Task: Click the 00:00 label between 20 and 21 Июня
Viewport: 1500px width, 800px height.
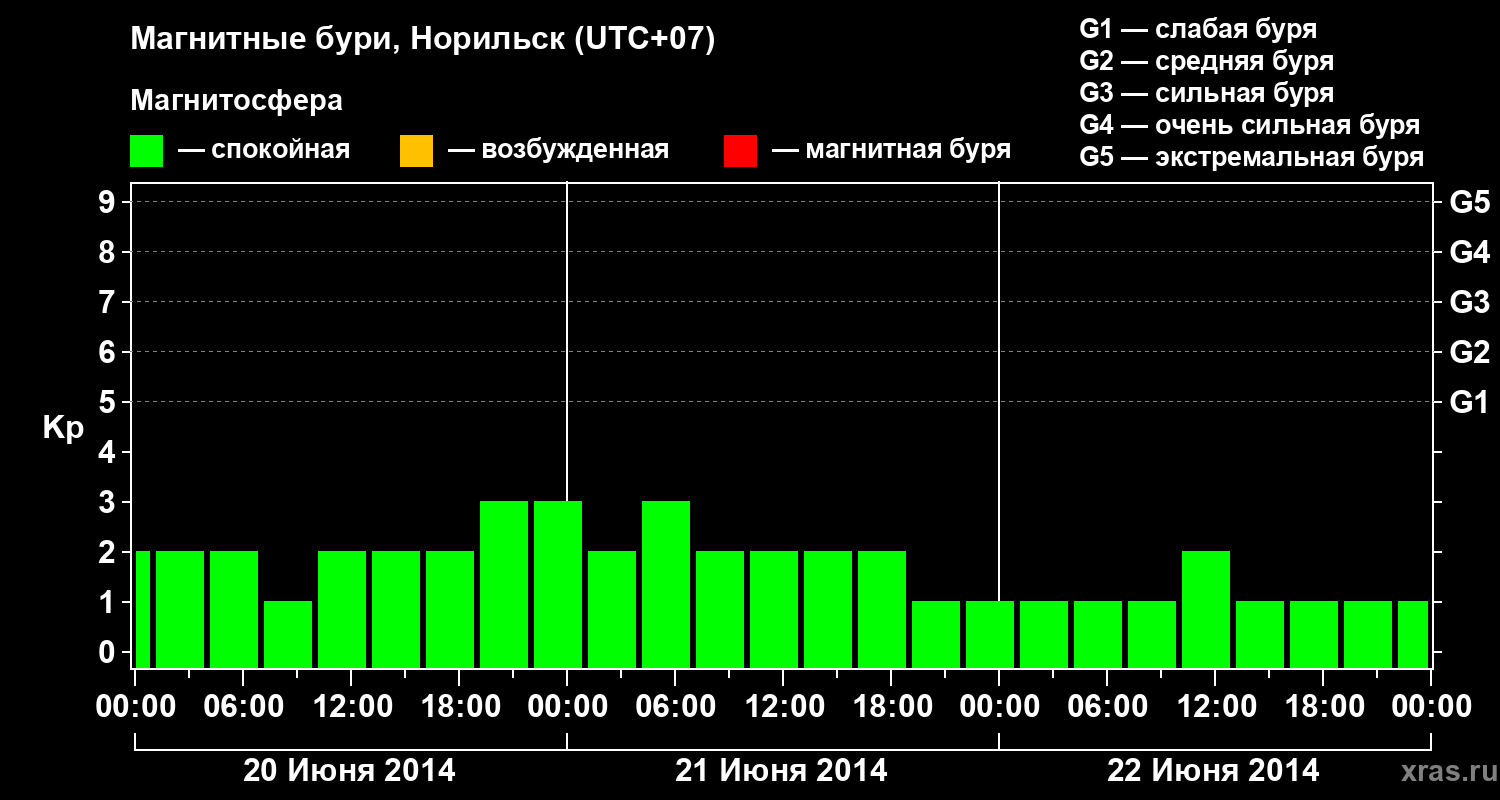Action: click(567, 707)
